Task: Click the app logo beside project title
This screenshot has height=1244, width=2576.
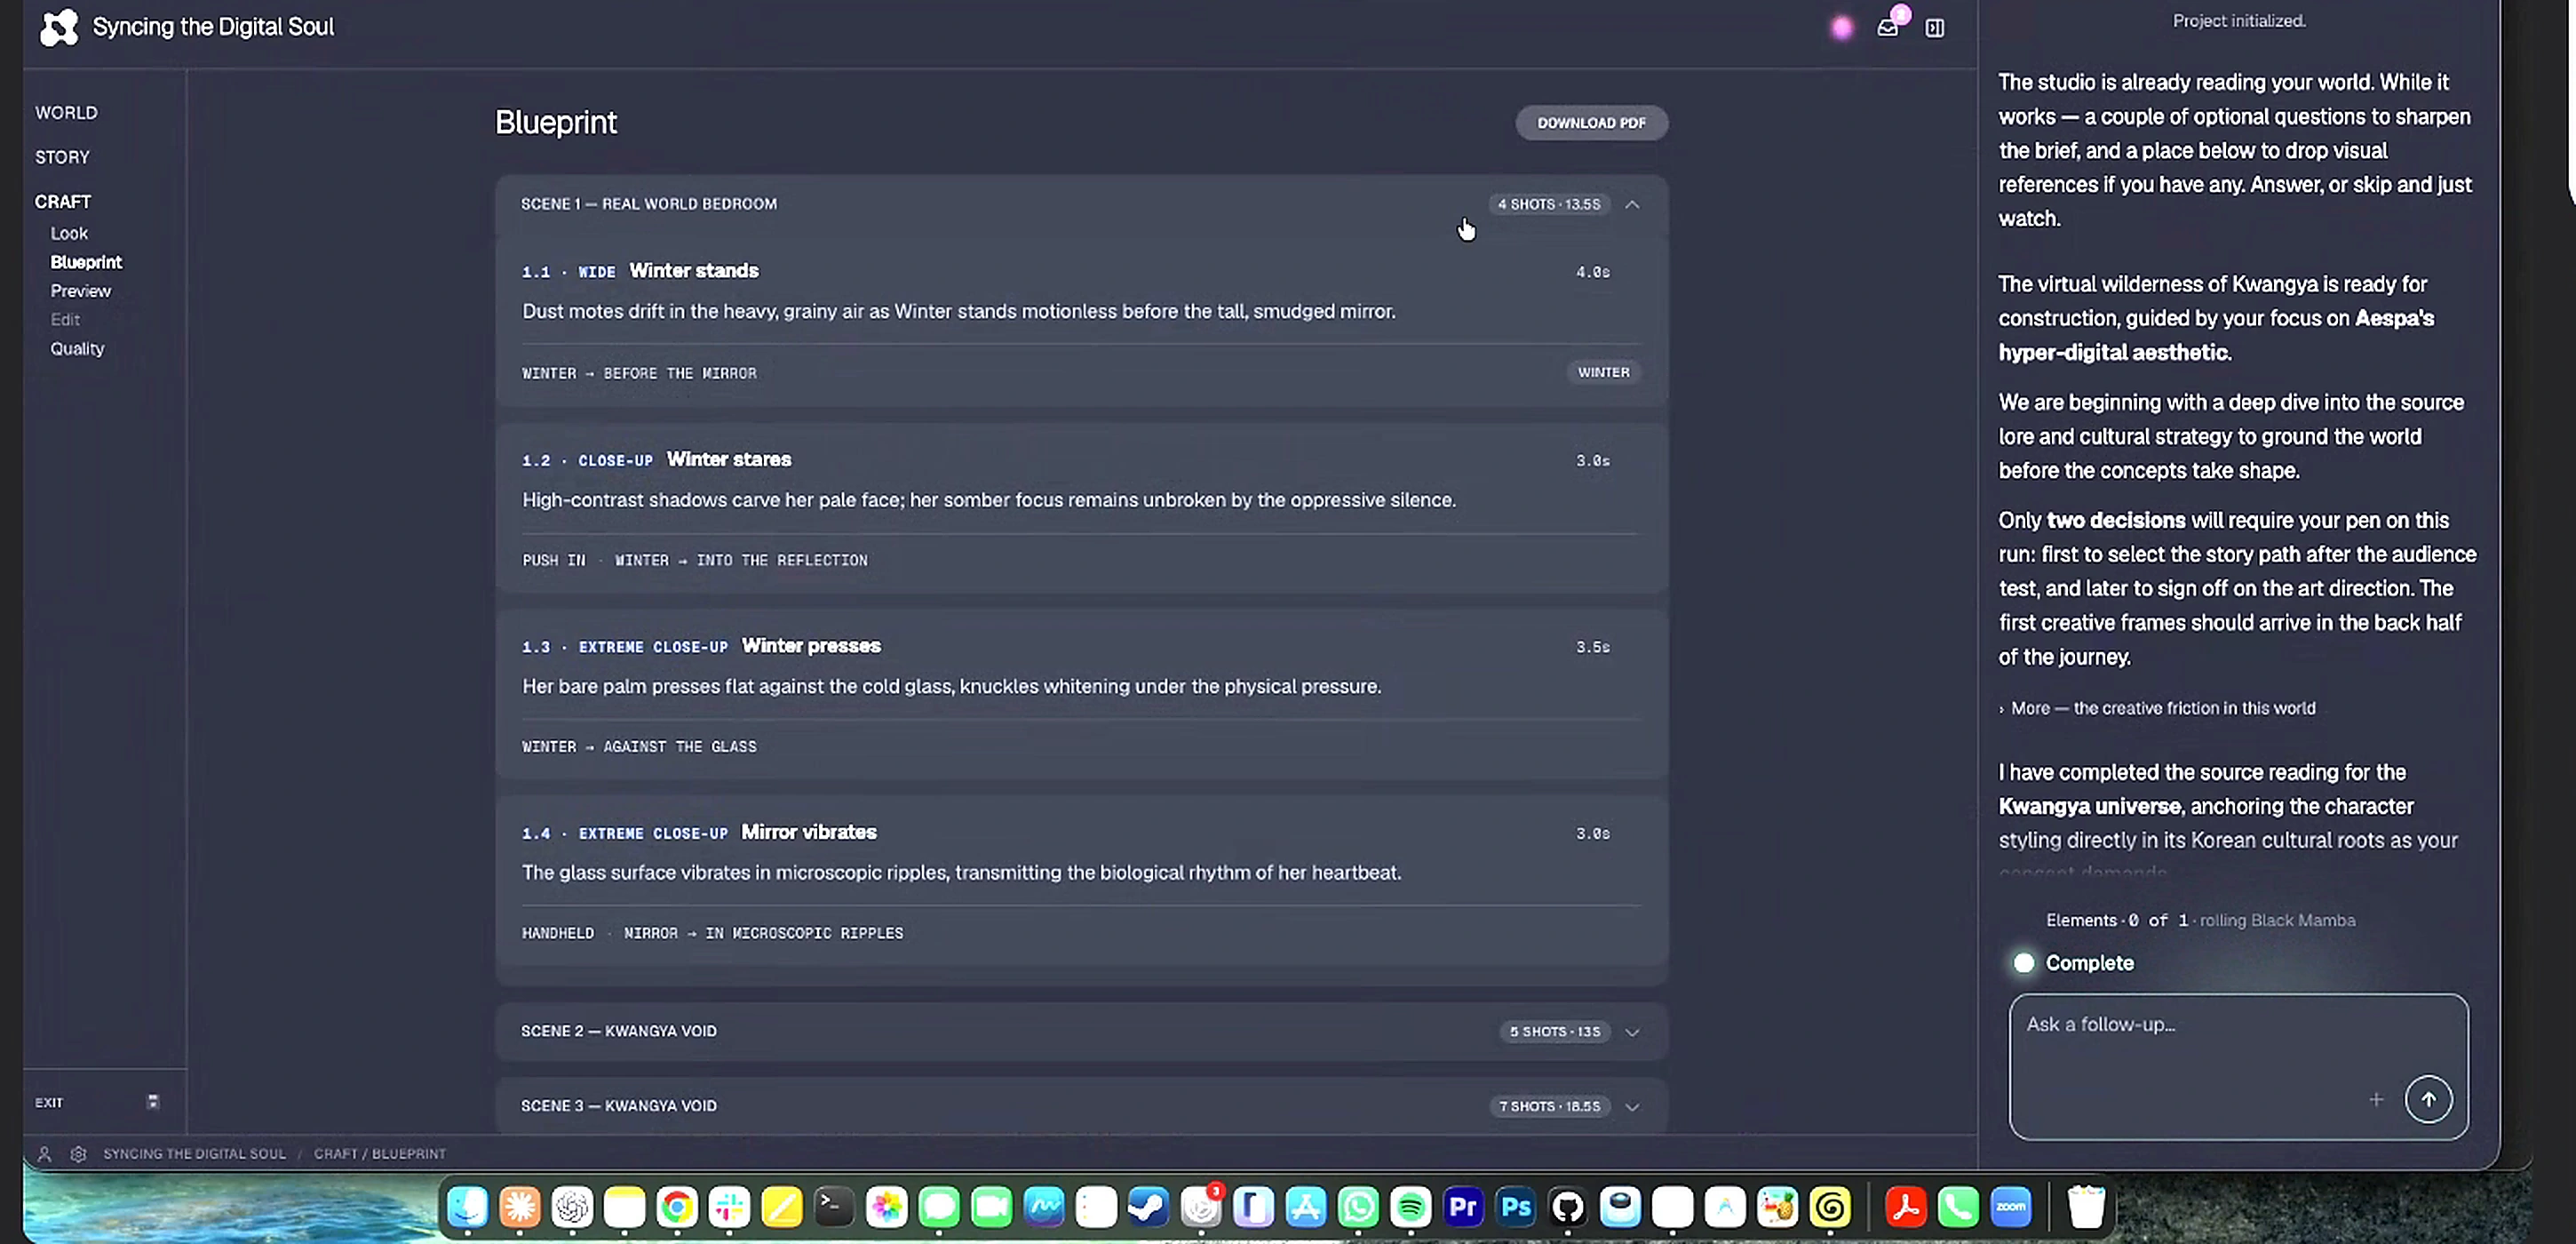Action: 59,27
